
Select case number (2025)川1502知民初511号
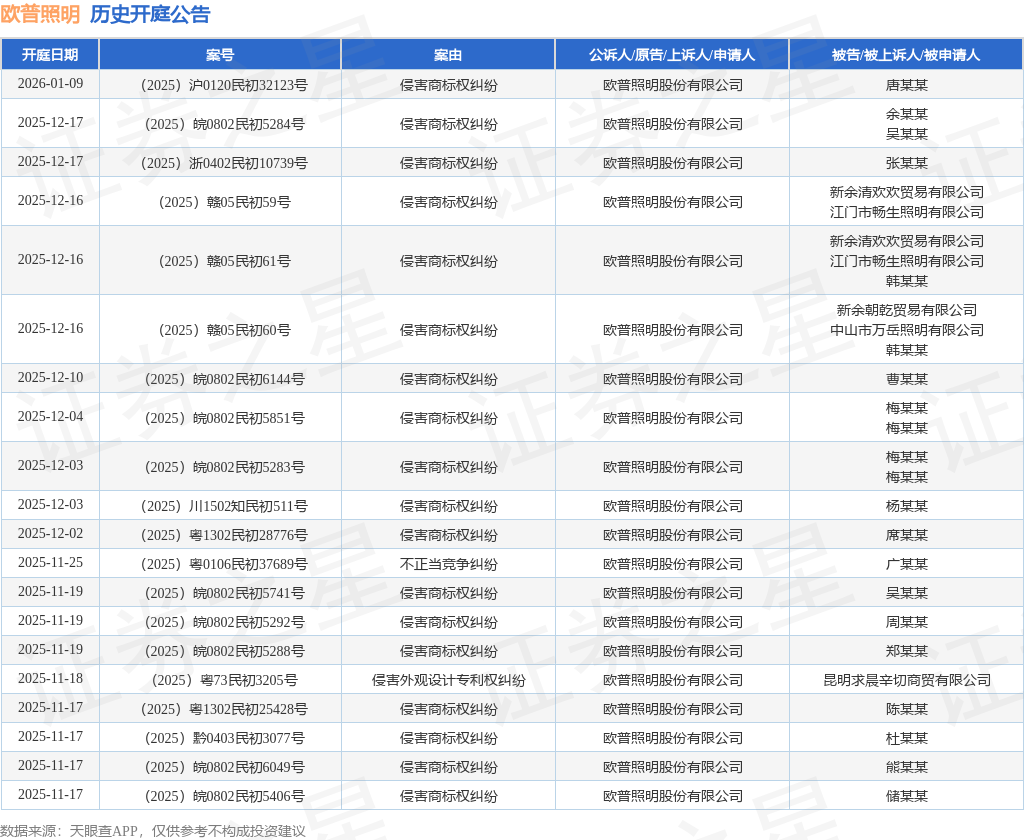click(220, 507)
